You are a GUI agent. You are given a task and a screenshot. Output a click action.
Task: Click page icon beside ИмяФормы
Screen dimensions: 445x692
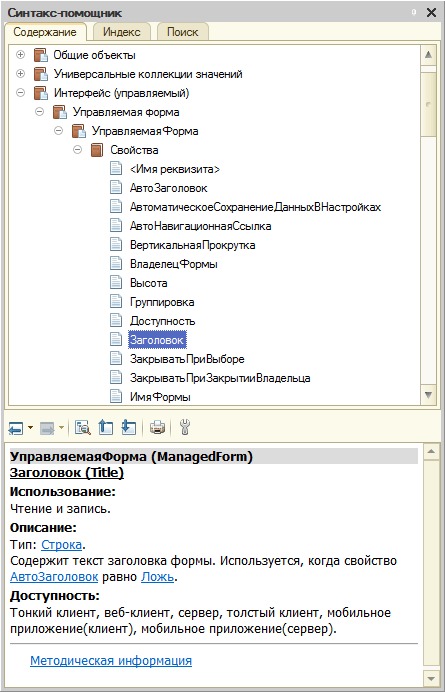click(116, 397)
